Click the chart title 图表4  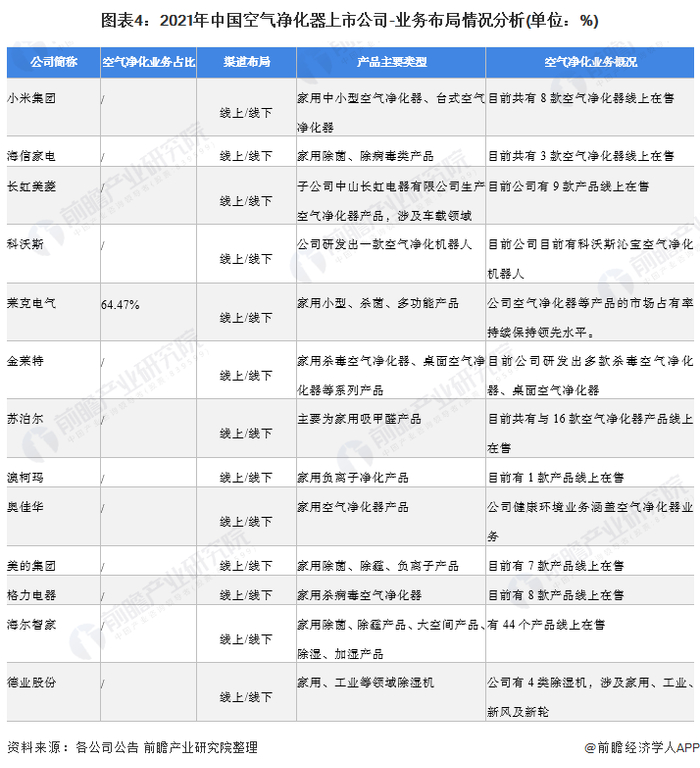click(349, 21)
